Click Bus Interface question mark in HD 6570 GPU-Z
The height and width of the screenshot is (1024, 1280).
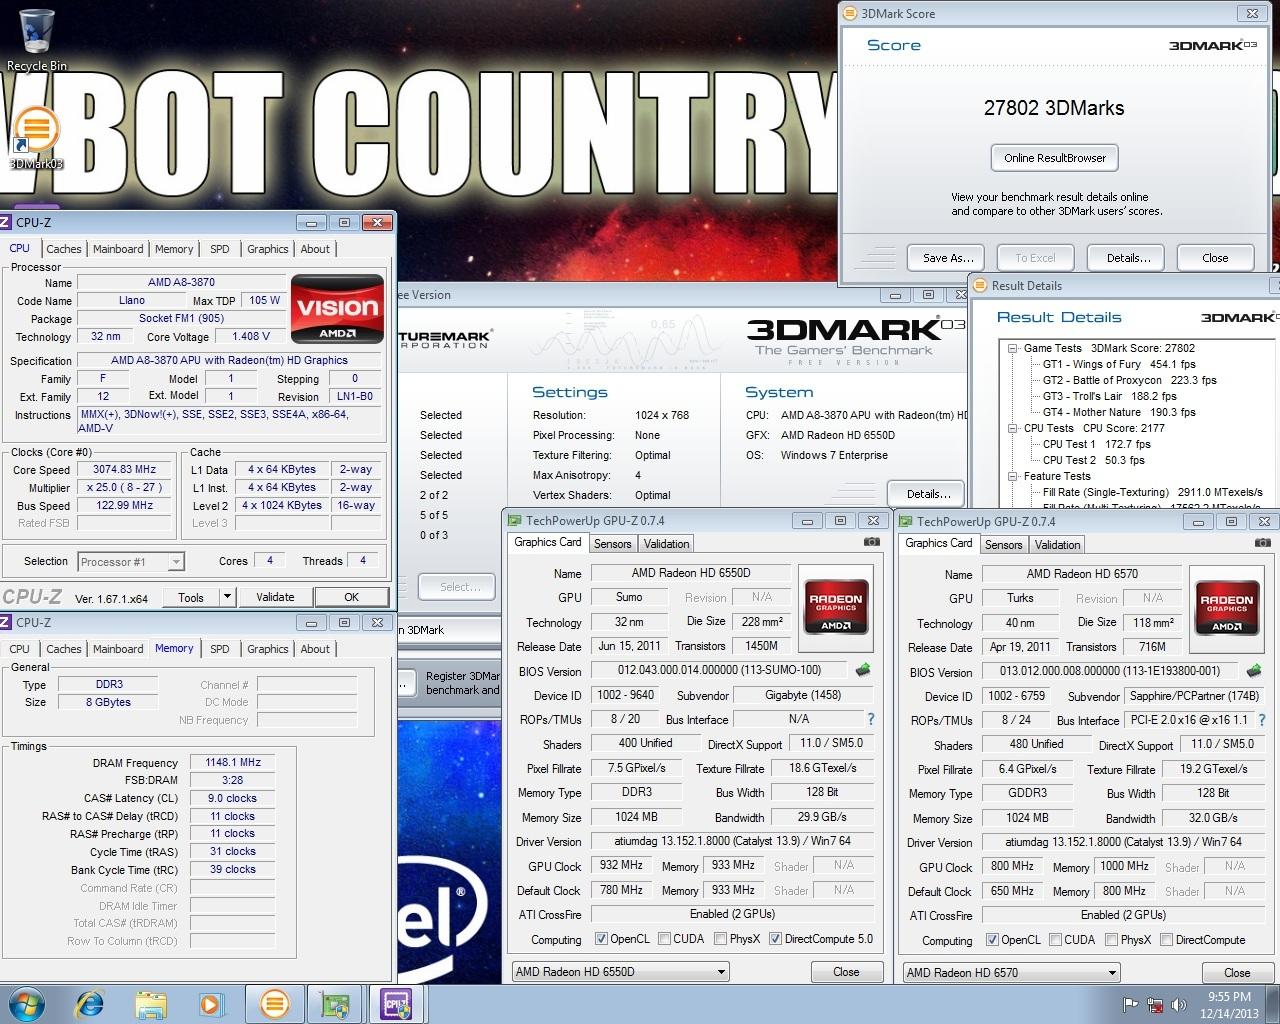coord(1261,720)
